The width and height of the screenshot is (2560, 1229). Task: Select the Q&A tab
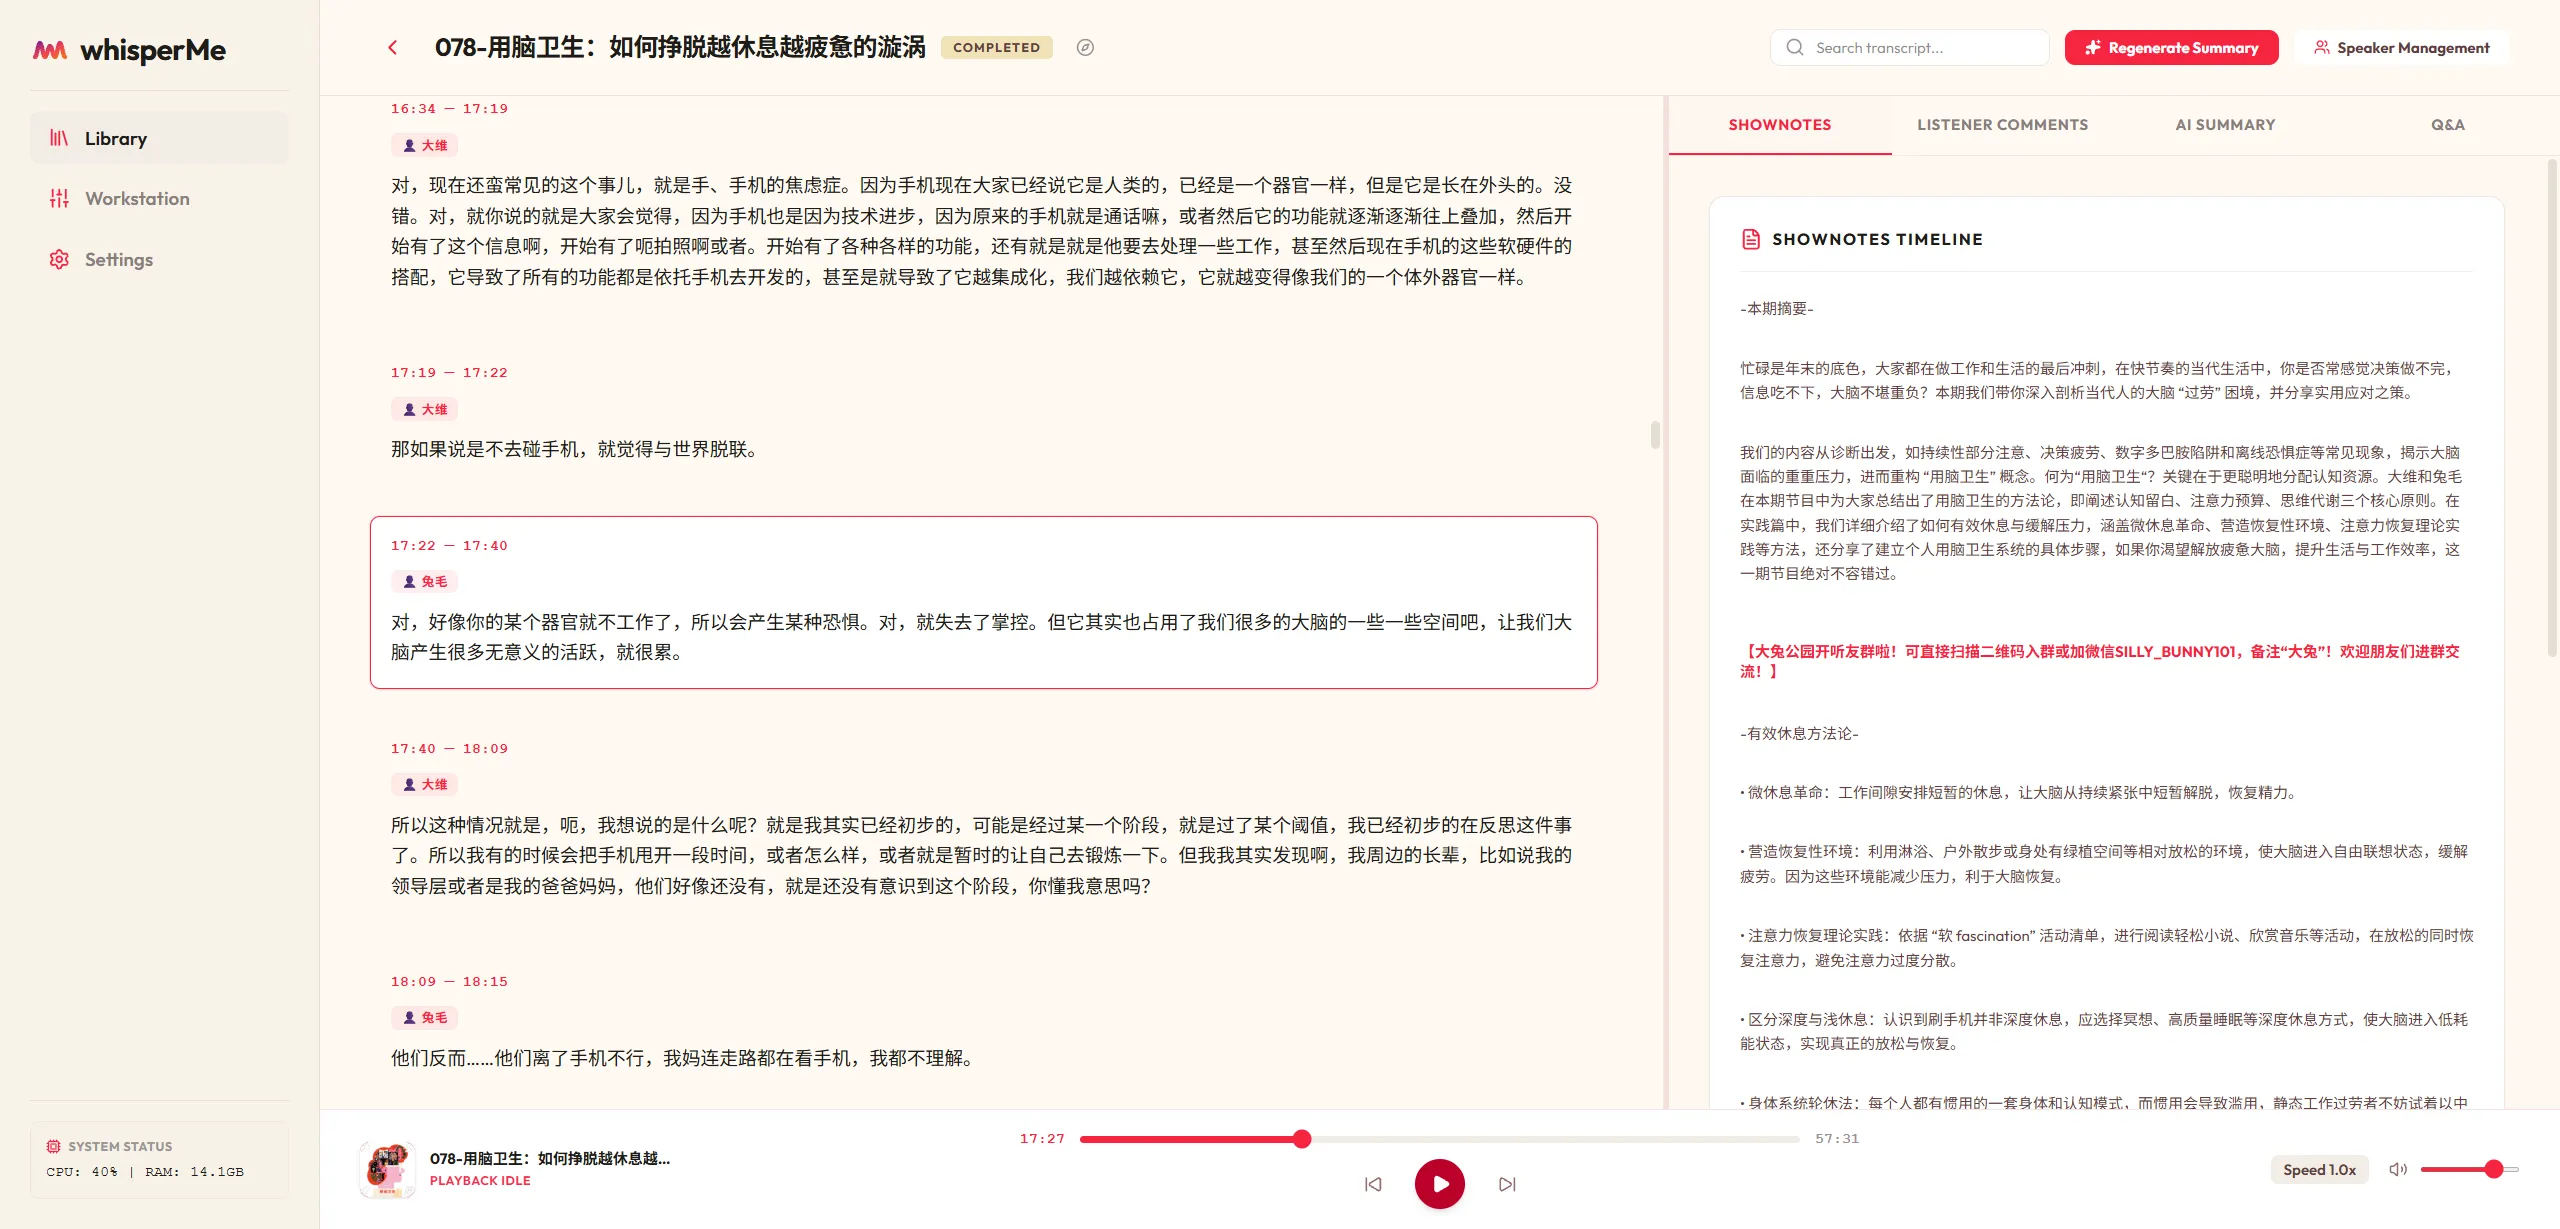click(x=2447, y=125)
